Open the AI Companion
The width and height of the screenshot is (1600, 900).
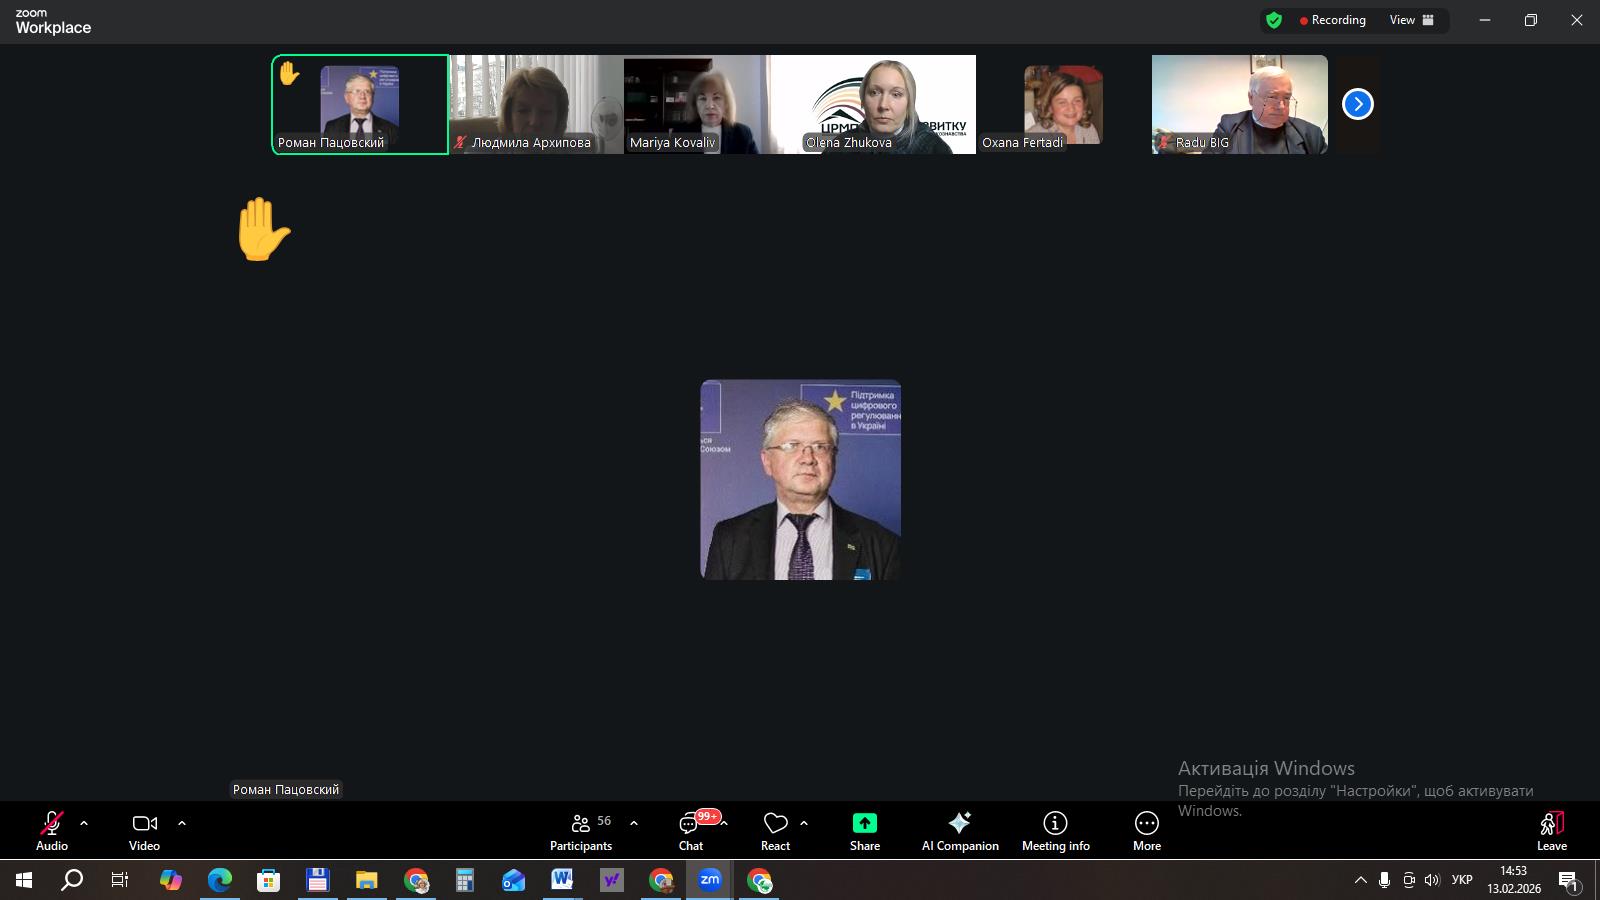[x=959, y=830]
